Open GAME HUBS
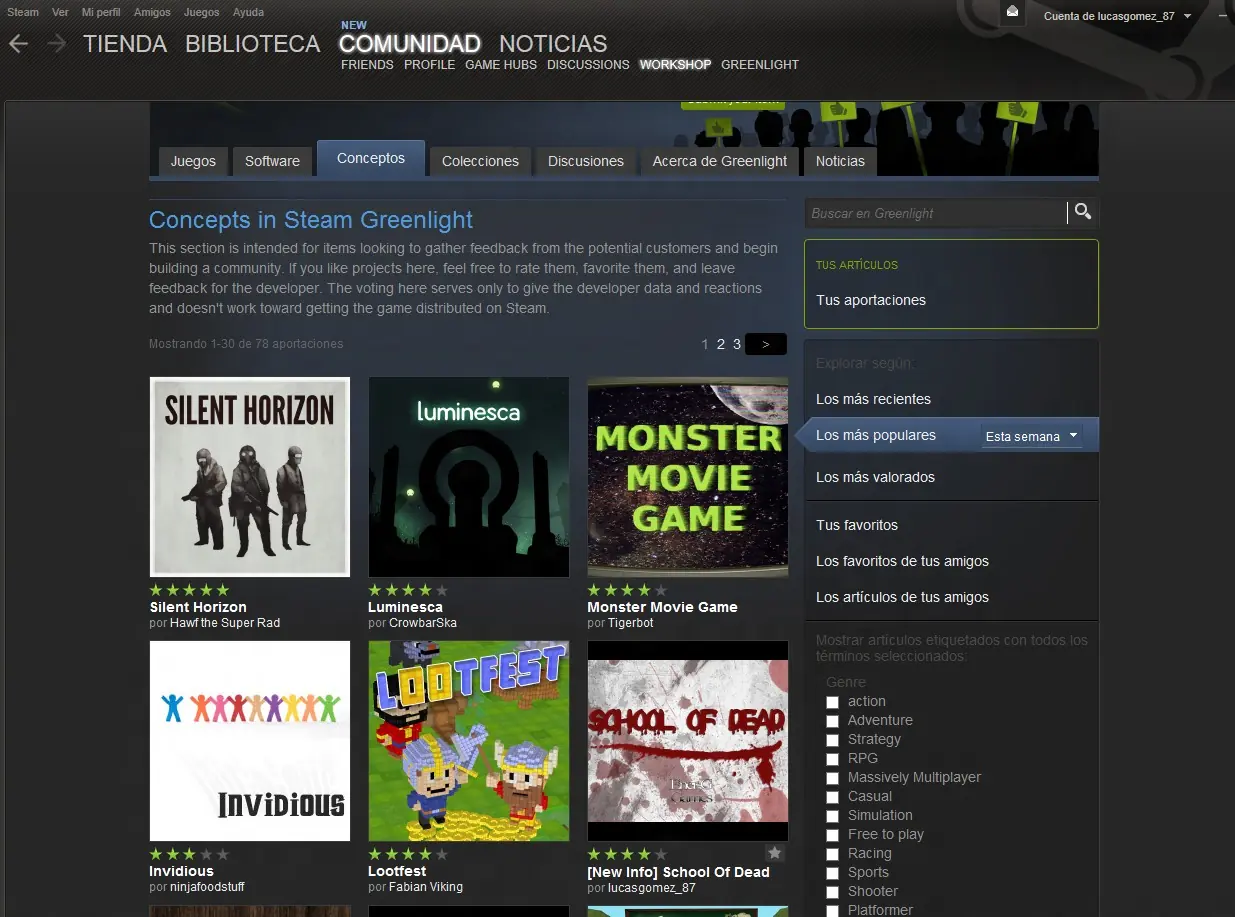 click(x=501, y=65)
